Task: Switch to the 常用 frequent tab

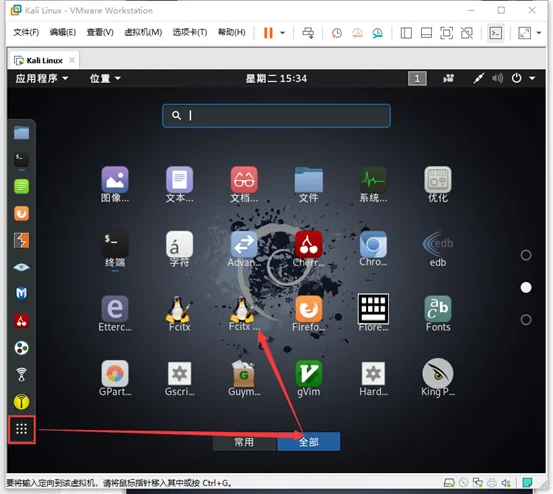Action: pyautogui.click(x=244, y=442)
